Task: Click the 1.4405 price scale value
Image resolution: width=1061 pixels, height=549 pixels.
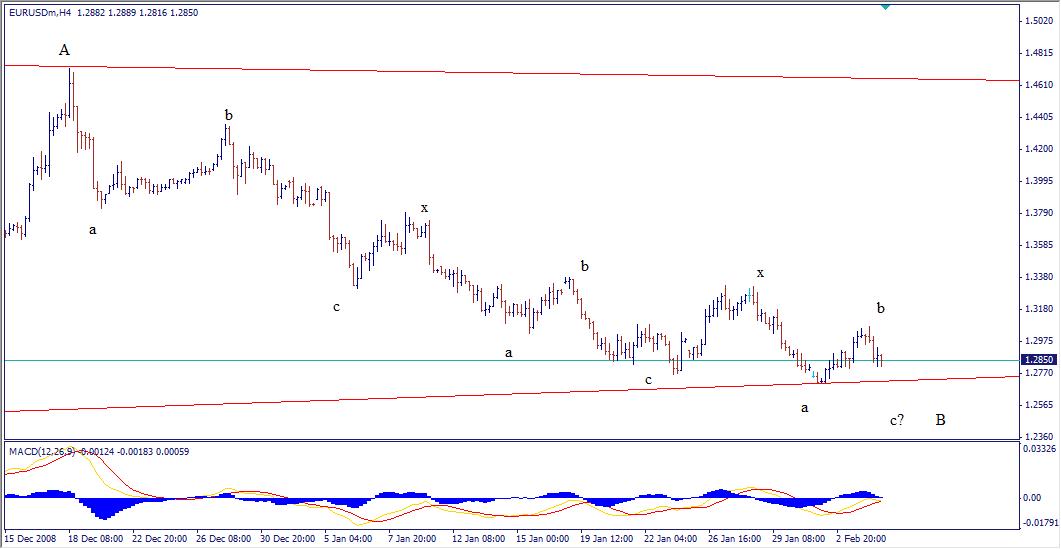Action: [1038, 116]
